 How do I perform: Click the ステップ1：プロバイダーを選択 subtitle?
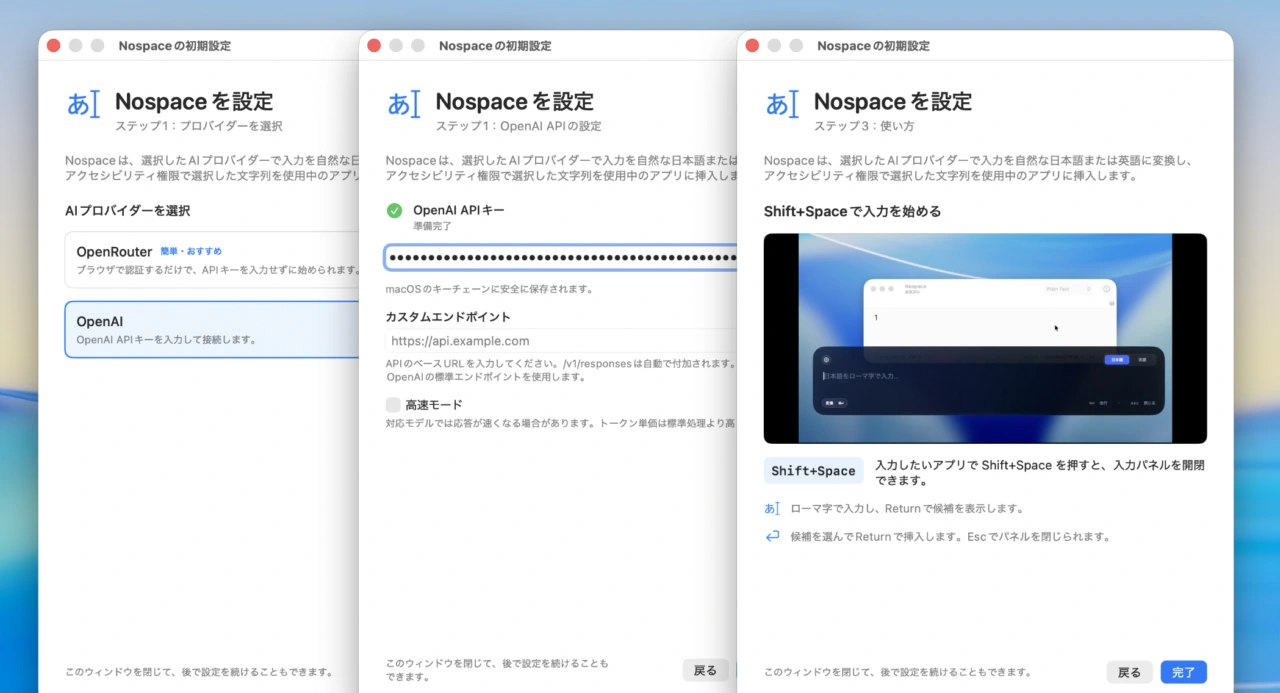[x=199, y=126]
